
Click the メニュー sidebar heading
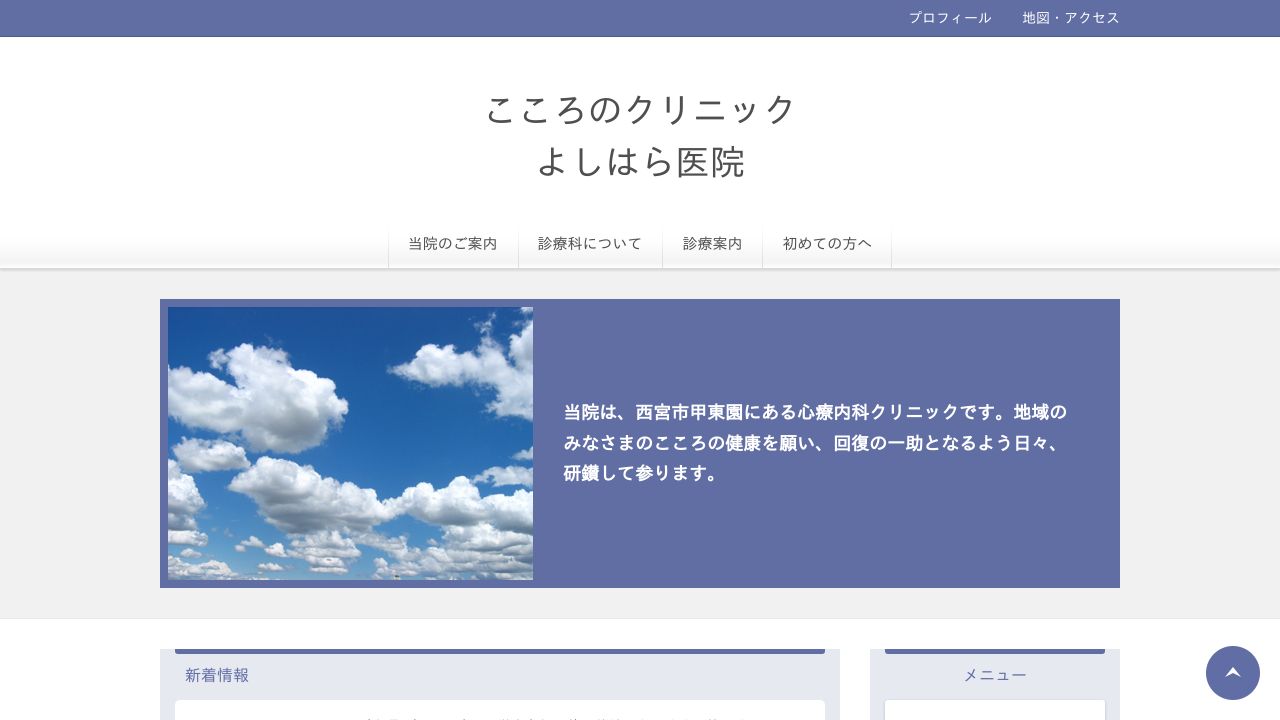pyautogui.click(x=994, y=675)
